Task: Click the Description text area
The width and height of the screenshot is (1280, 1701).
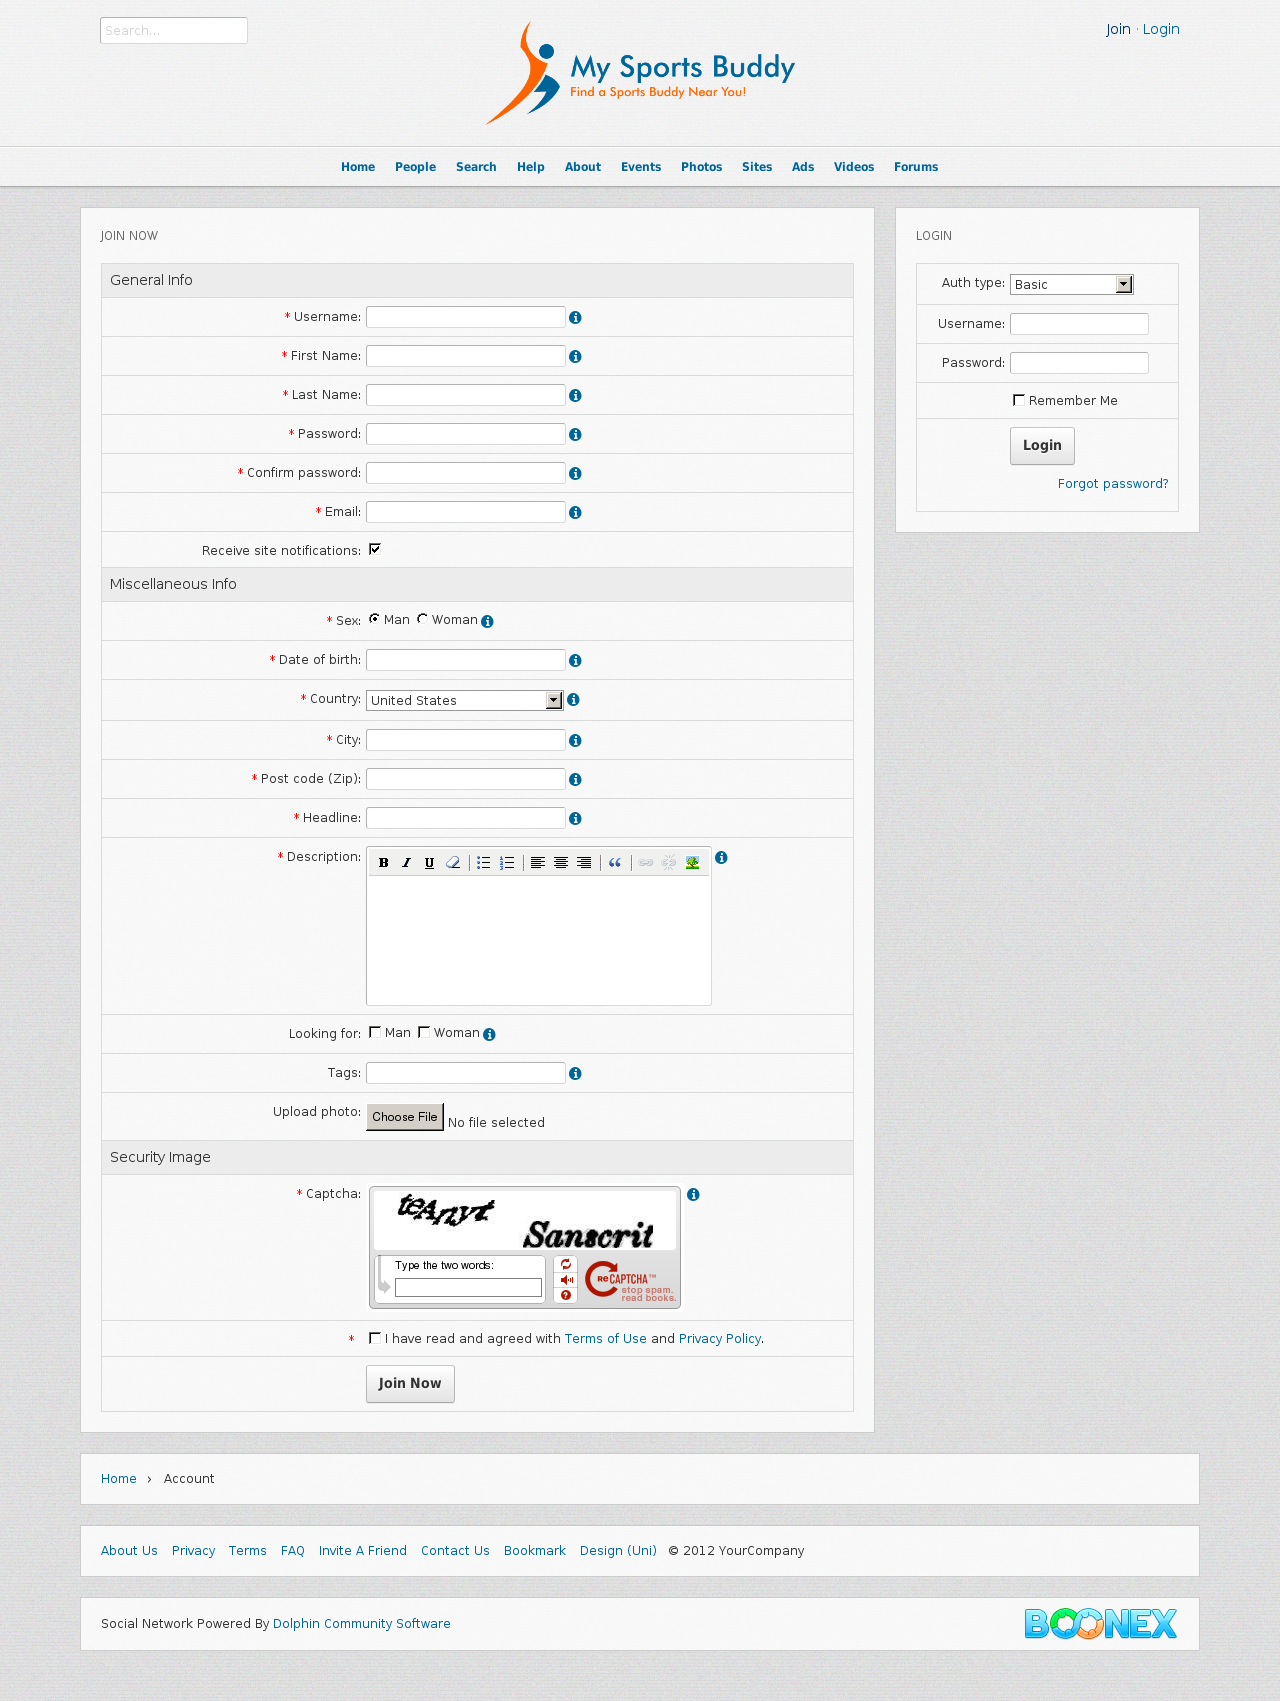Action: (539, 940)
